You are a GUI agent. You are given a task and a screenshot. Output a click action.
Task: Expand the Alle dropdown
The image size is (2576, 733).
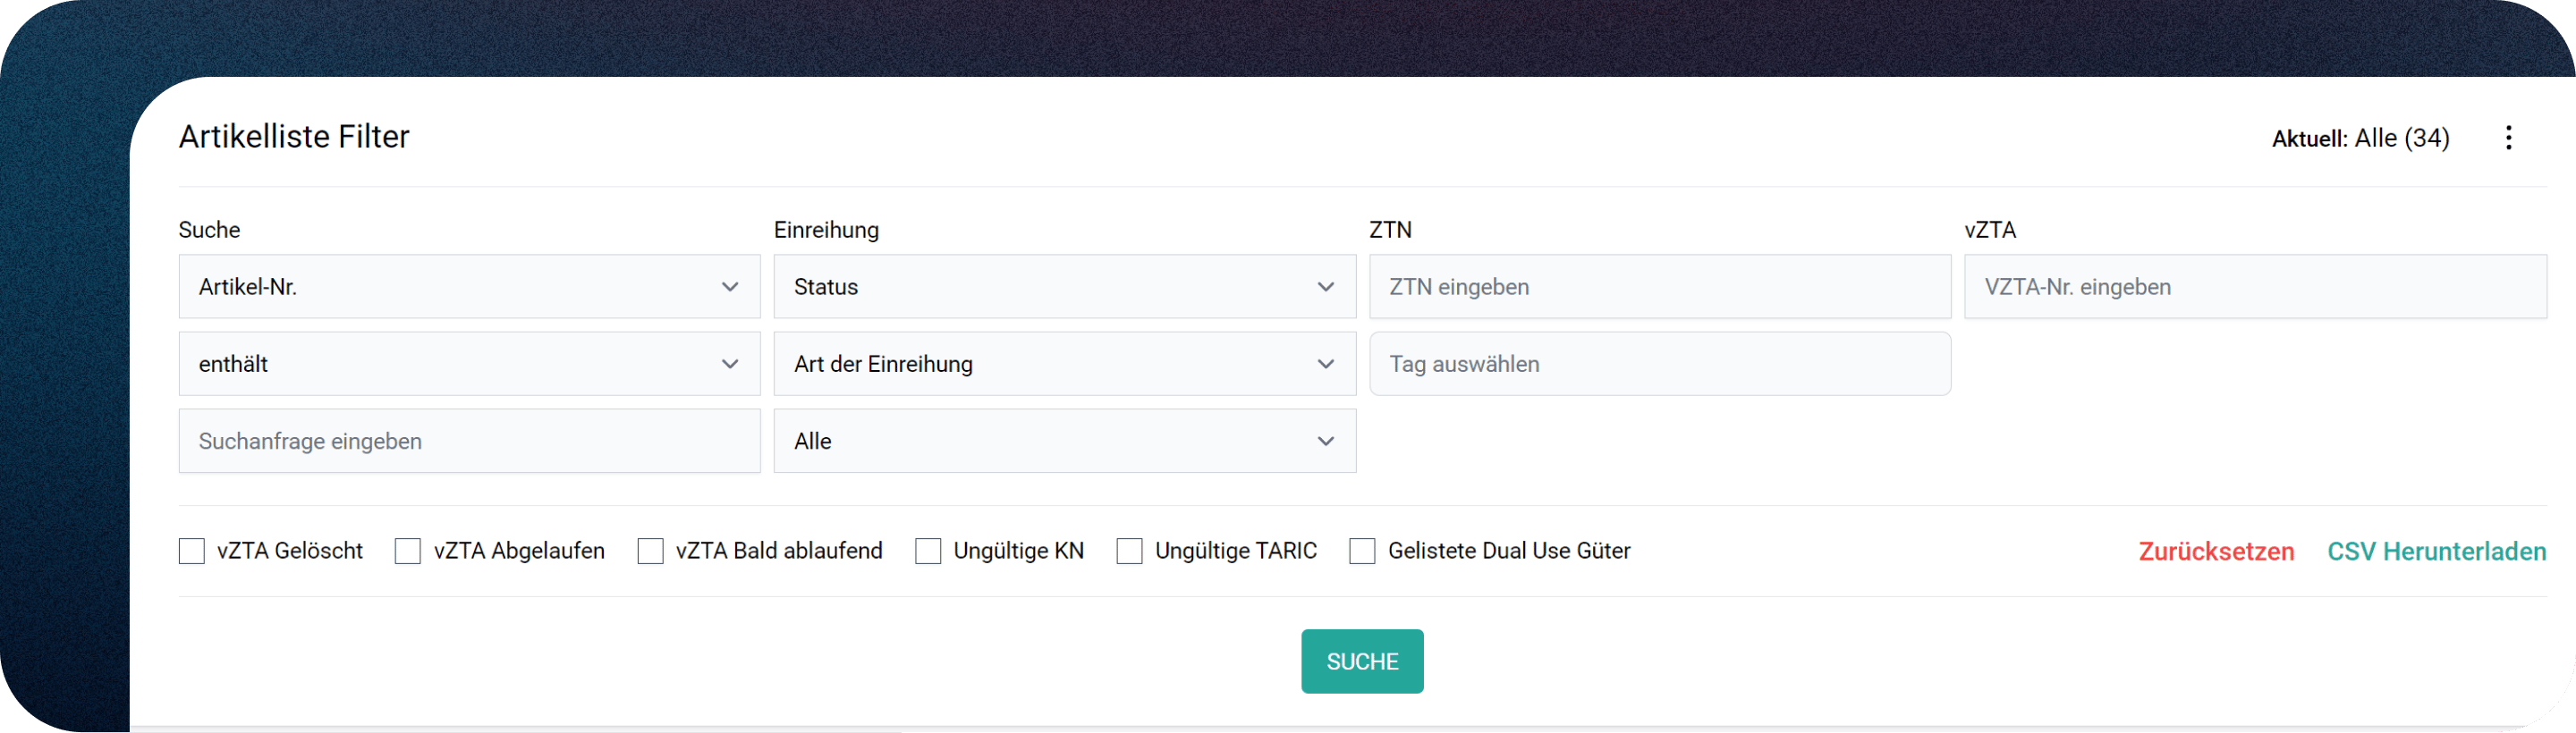click(x=1064, y=441)
